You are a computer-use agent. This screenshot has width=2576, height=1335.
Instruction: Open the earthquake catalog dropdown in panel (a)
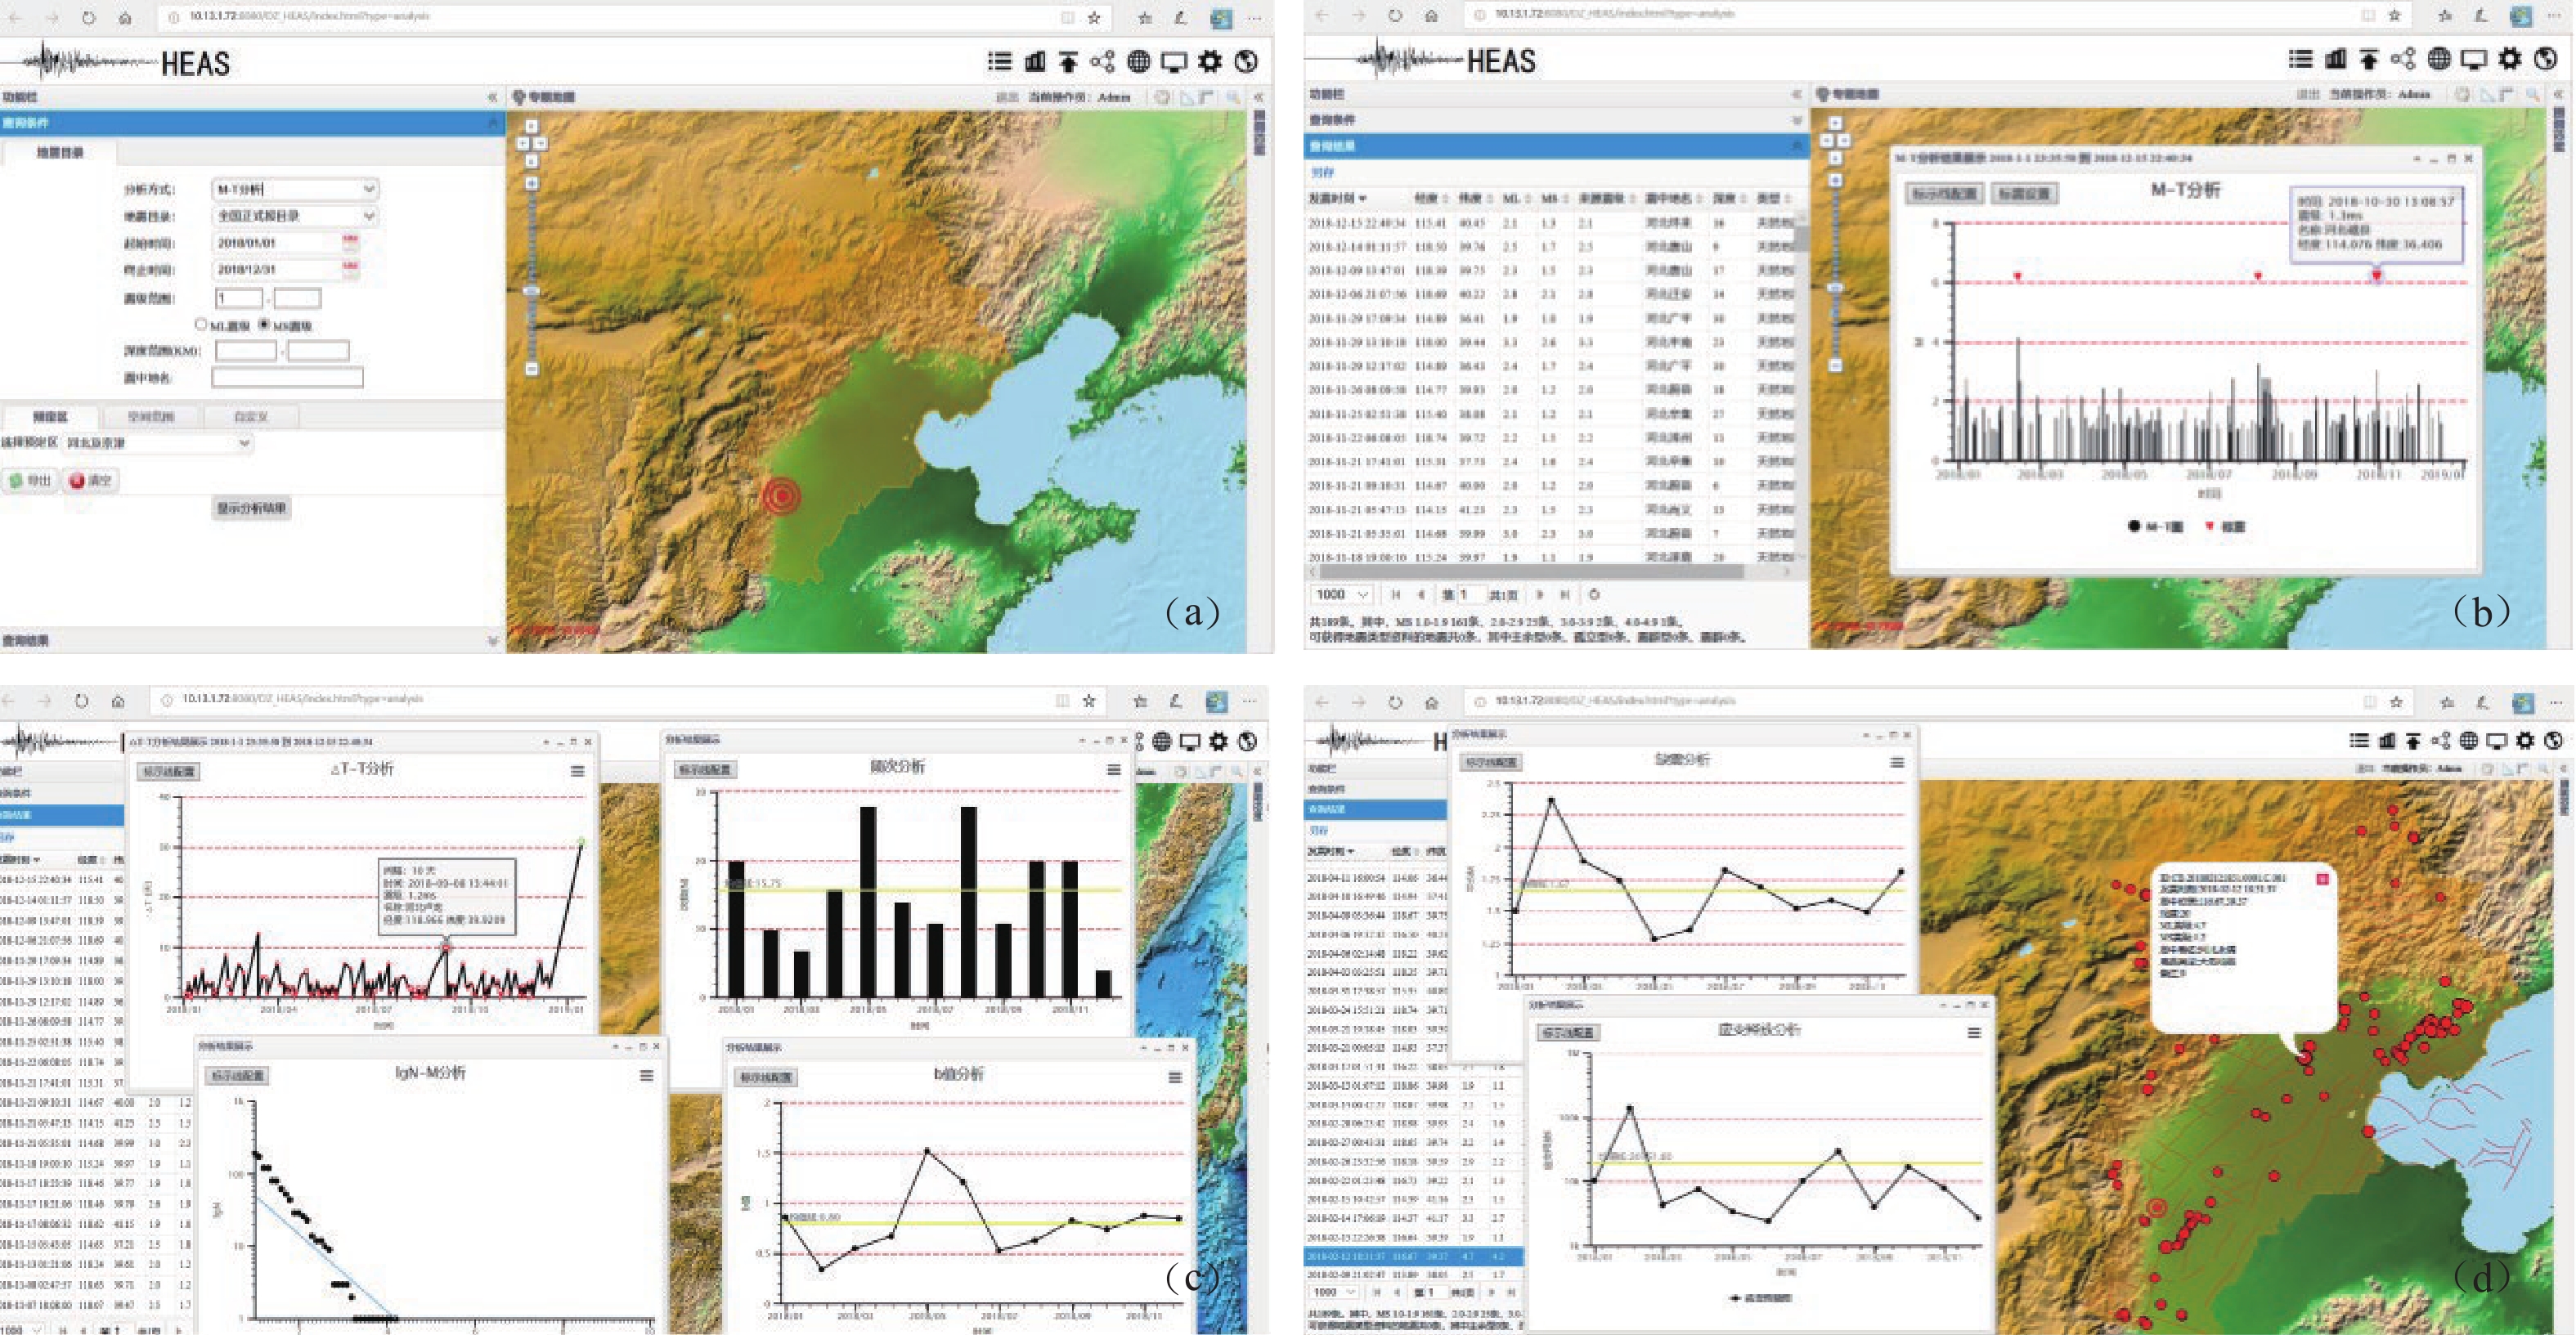pyautogui.click(x=368, y=216)
